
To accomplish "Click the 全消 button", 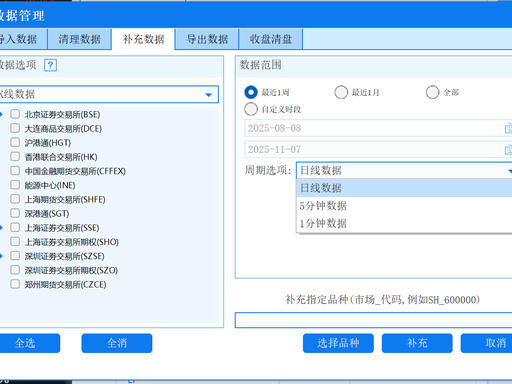I will pos(117,343).
